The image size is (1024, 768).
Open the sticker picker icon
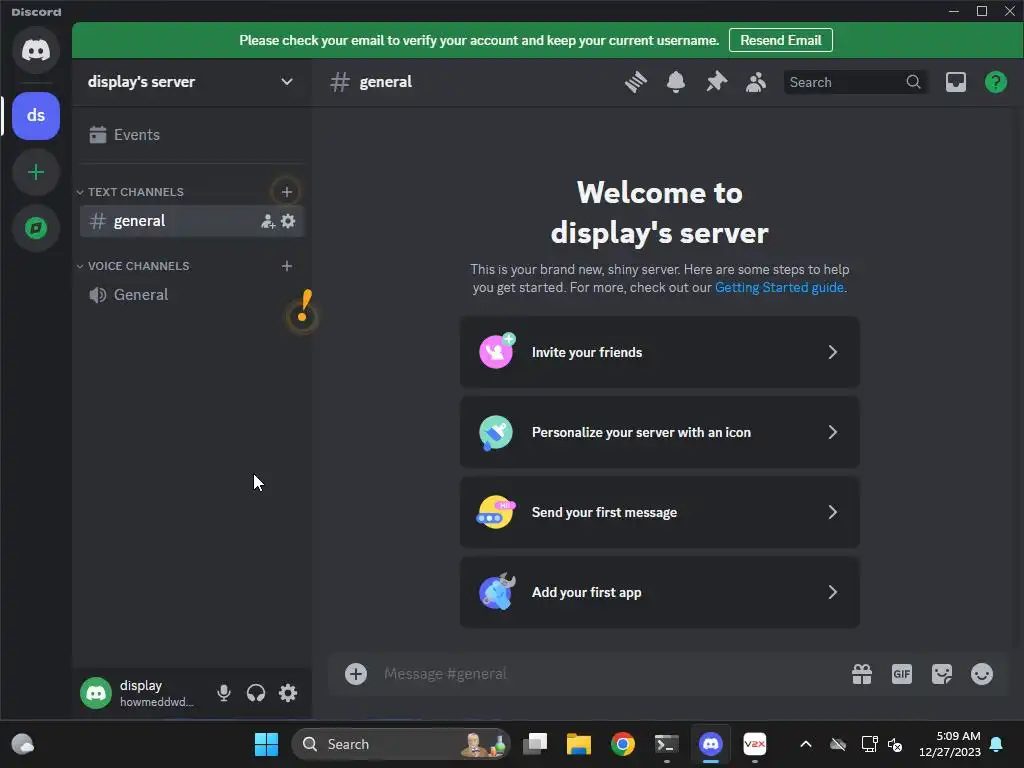(942, 674)
